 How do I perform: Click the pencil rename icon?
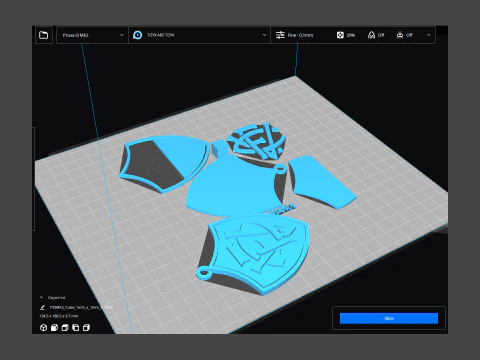(42, 307)
